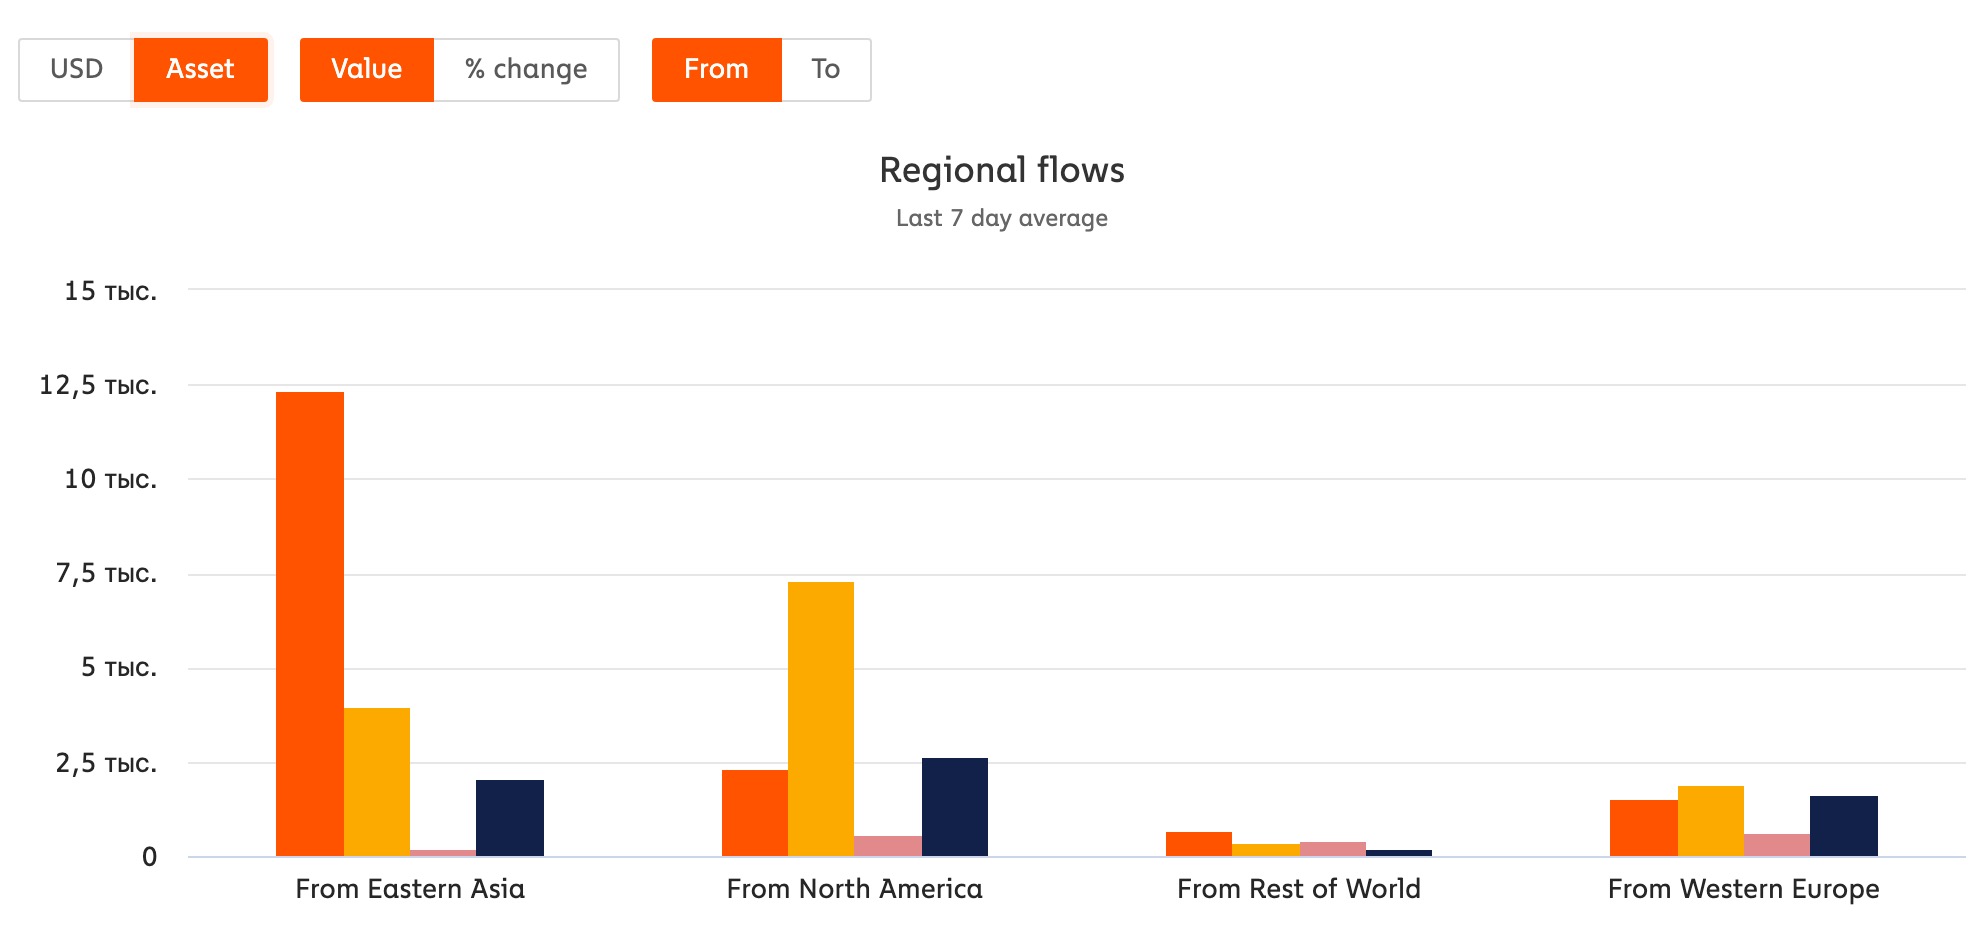Click the orange Rest of World bar
Viewport: 1988px width, 948px height.
coord(1199,844)
